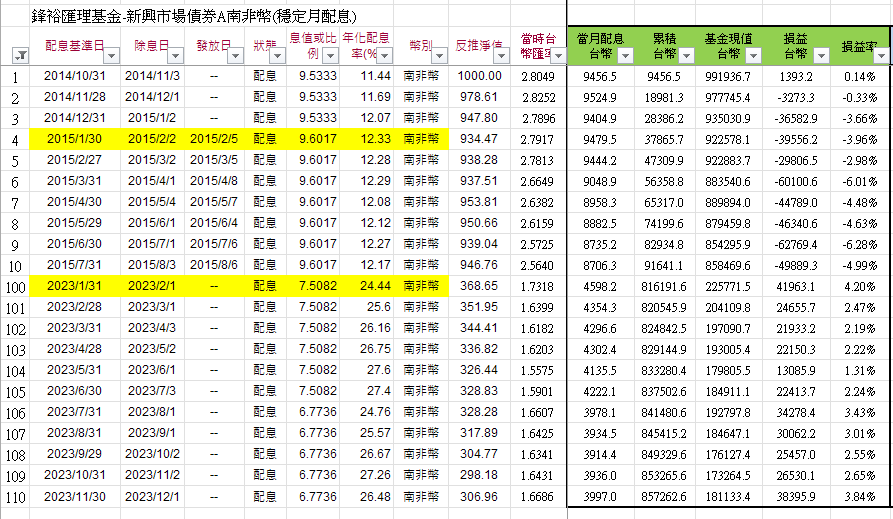This screenshot has height=519, width=893.
Task: Open the 年化配息率 column filter dropdown
Action: click(385, 55)
